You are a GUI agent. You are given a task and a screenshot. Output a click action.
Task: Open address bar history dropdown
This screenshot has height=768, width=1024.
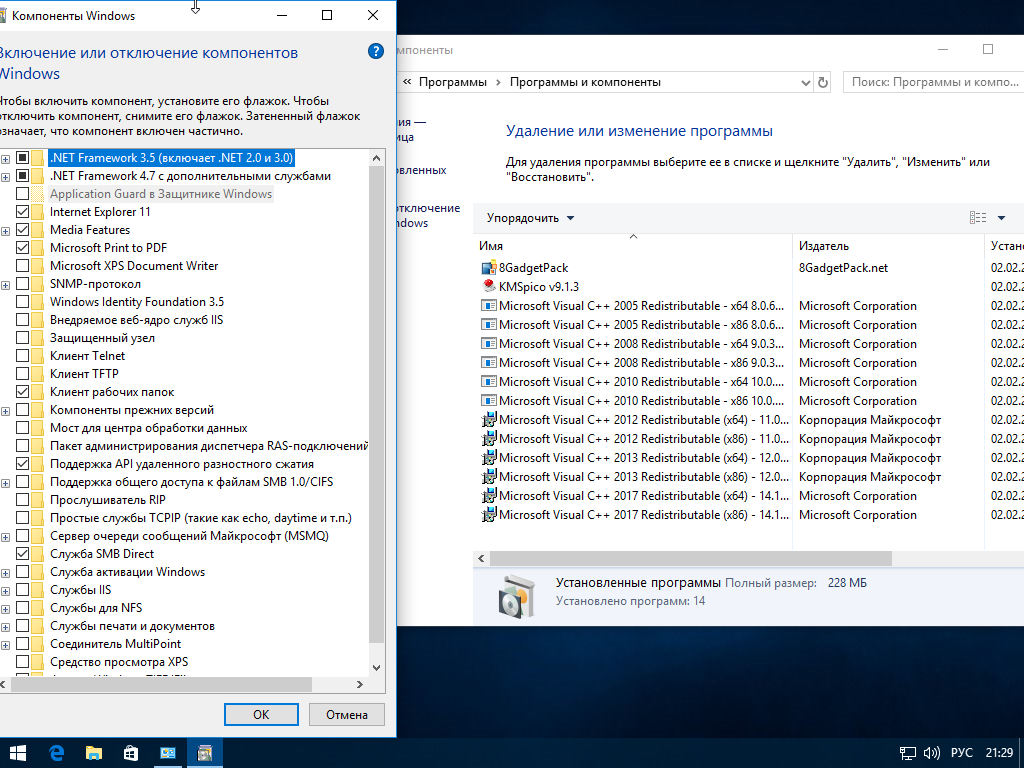[x=805, y=82]
